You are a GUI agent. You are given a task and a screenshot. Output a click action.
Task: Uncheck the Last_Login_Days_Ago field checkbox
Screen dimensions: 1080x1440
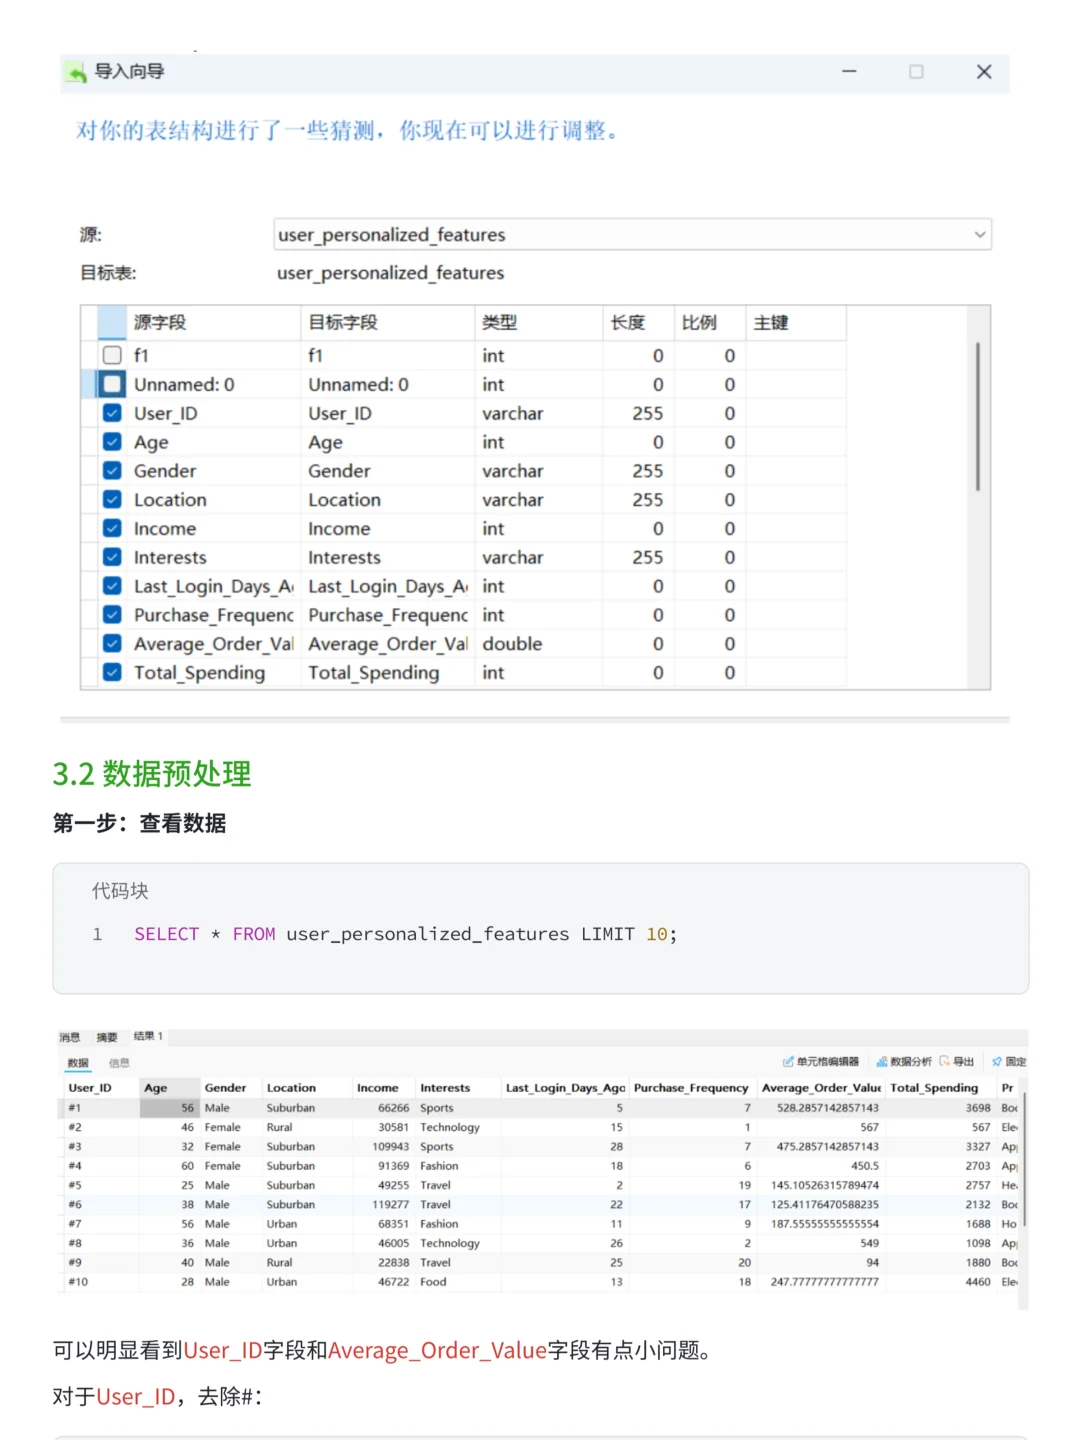click(112, 586)
